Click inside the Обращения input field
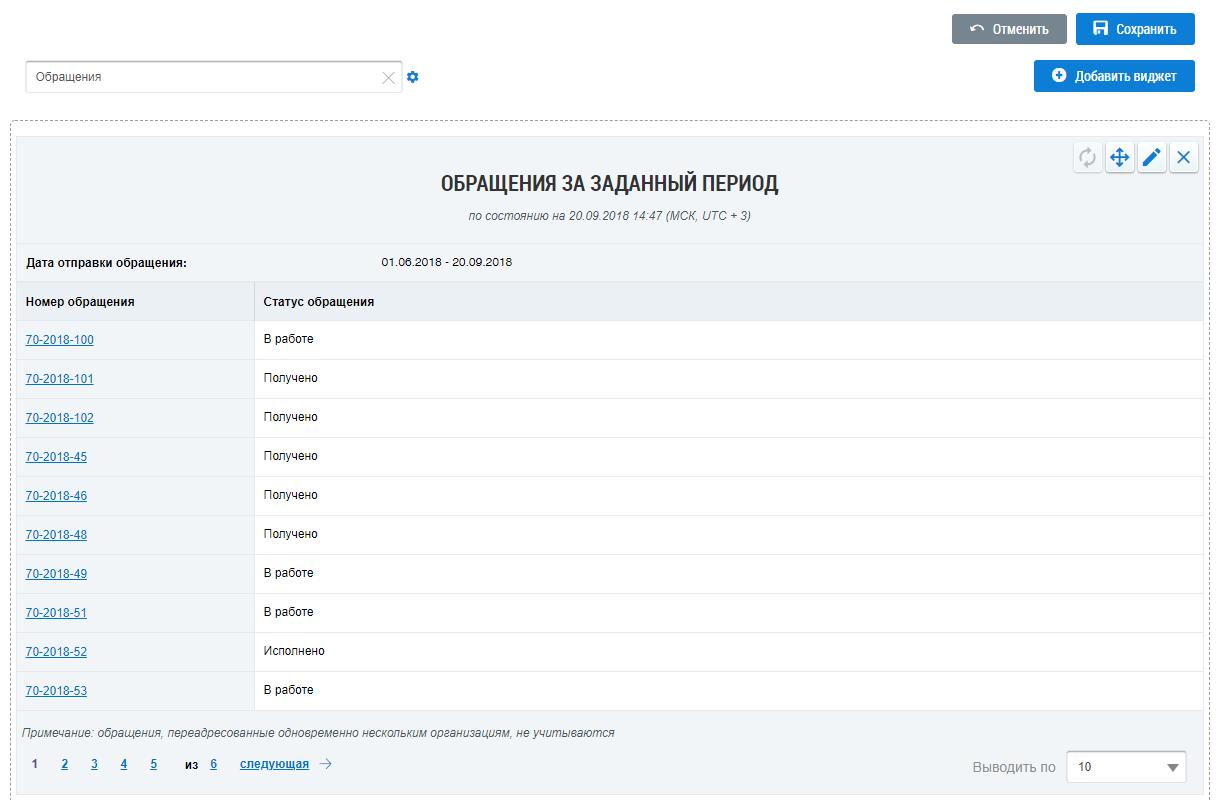The height and width of the screenshot is (800, 1217). pyautogui.click(x=200, y=77)
